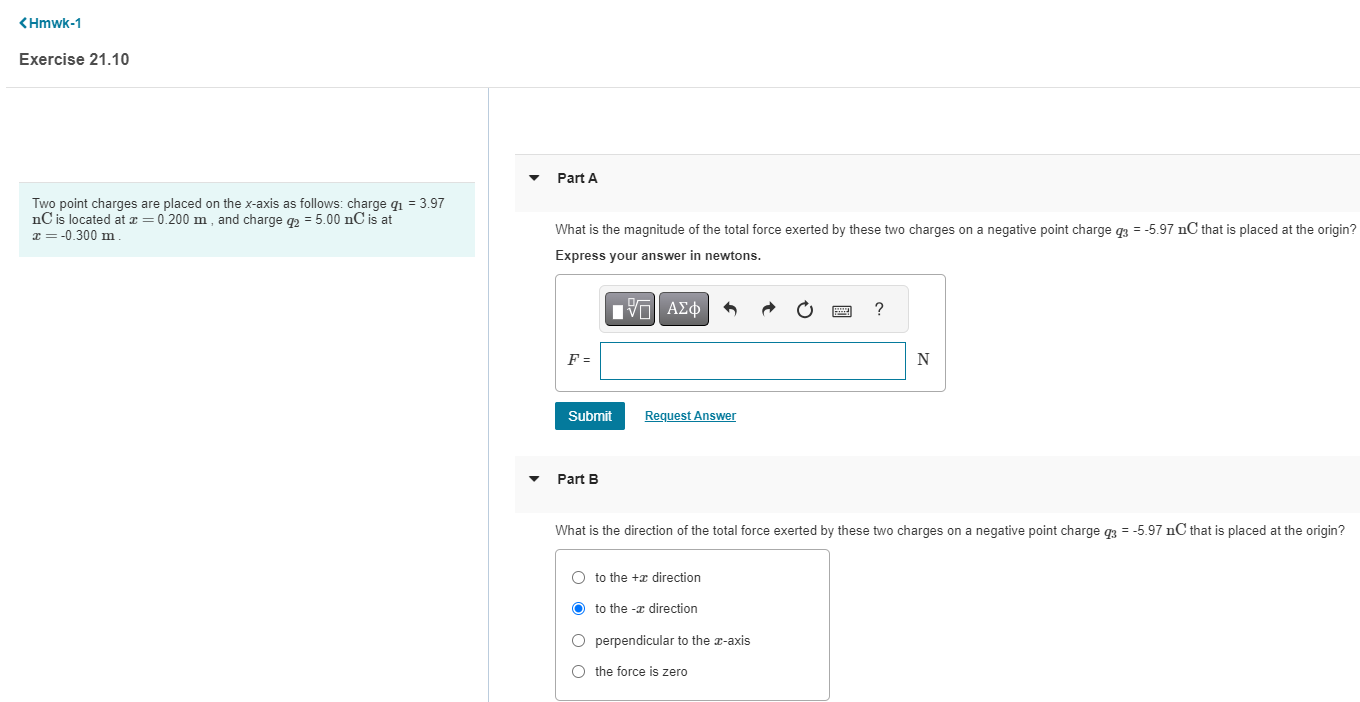Undo the last edit in the answer box
The height and width of the screenshot is (702, 1360).
point(731,309)
